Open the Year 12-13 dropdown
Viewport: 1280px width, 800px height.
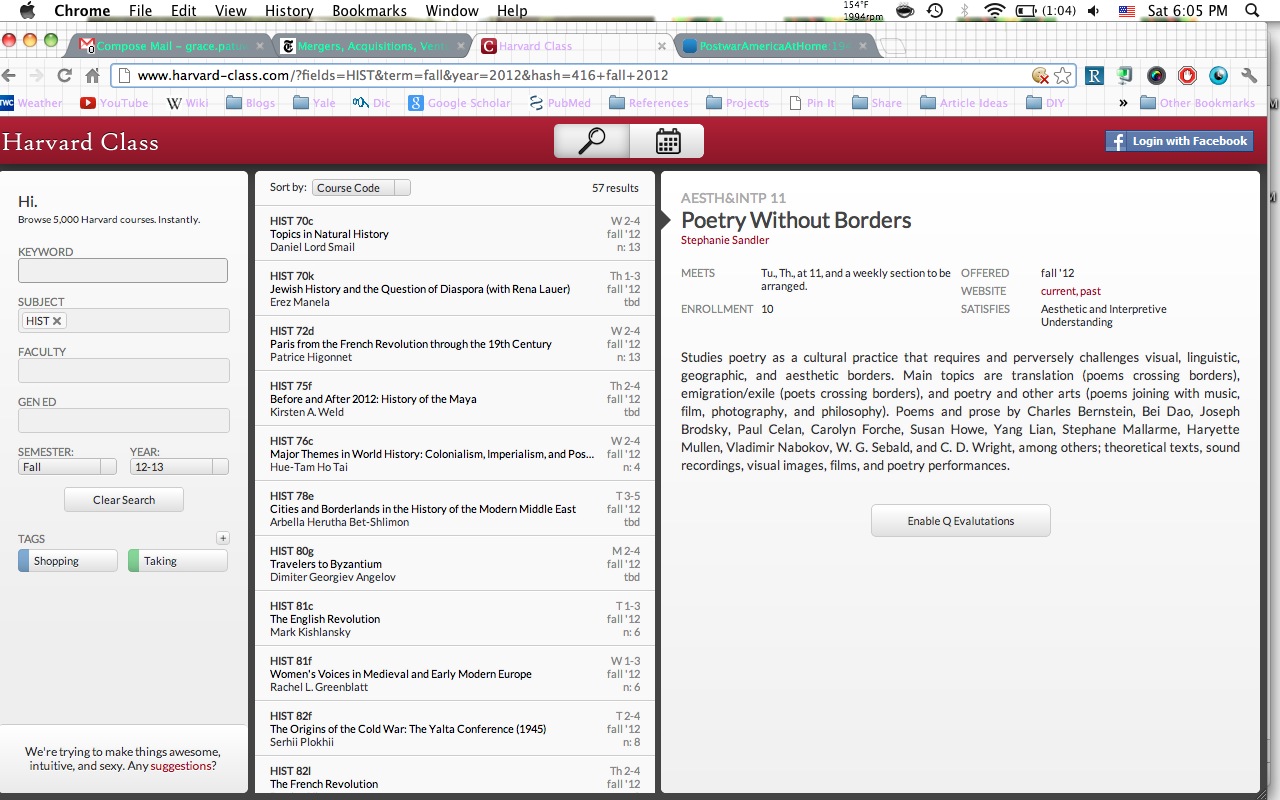point(179,467)
